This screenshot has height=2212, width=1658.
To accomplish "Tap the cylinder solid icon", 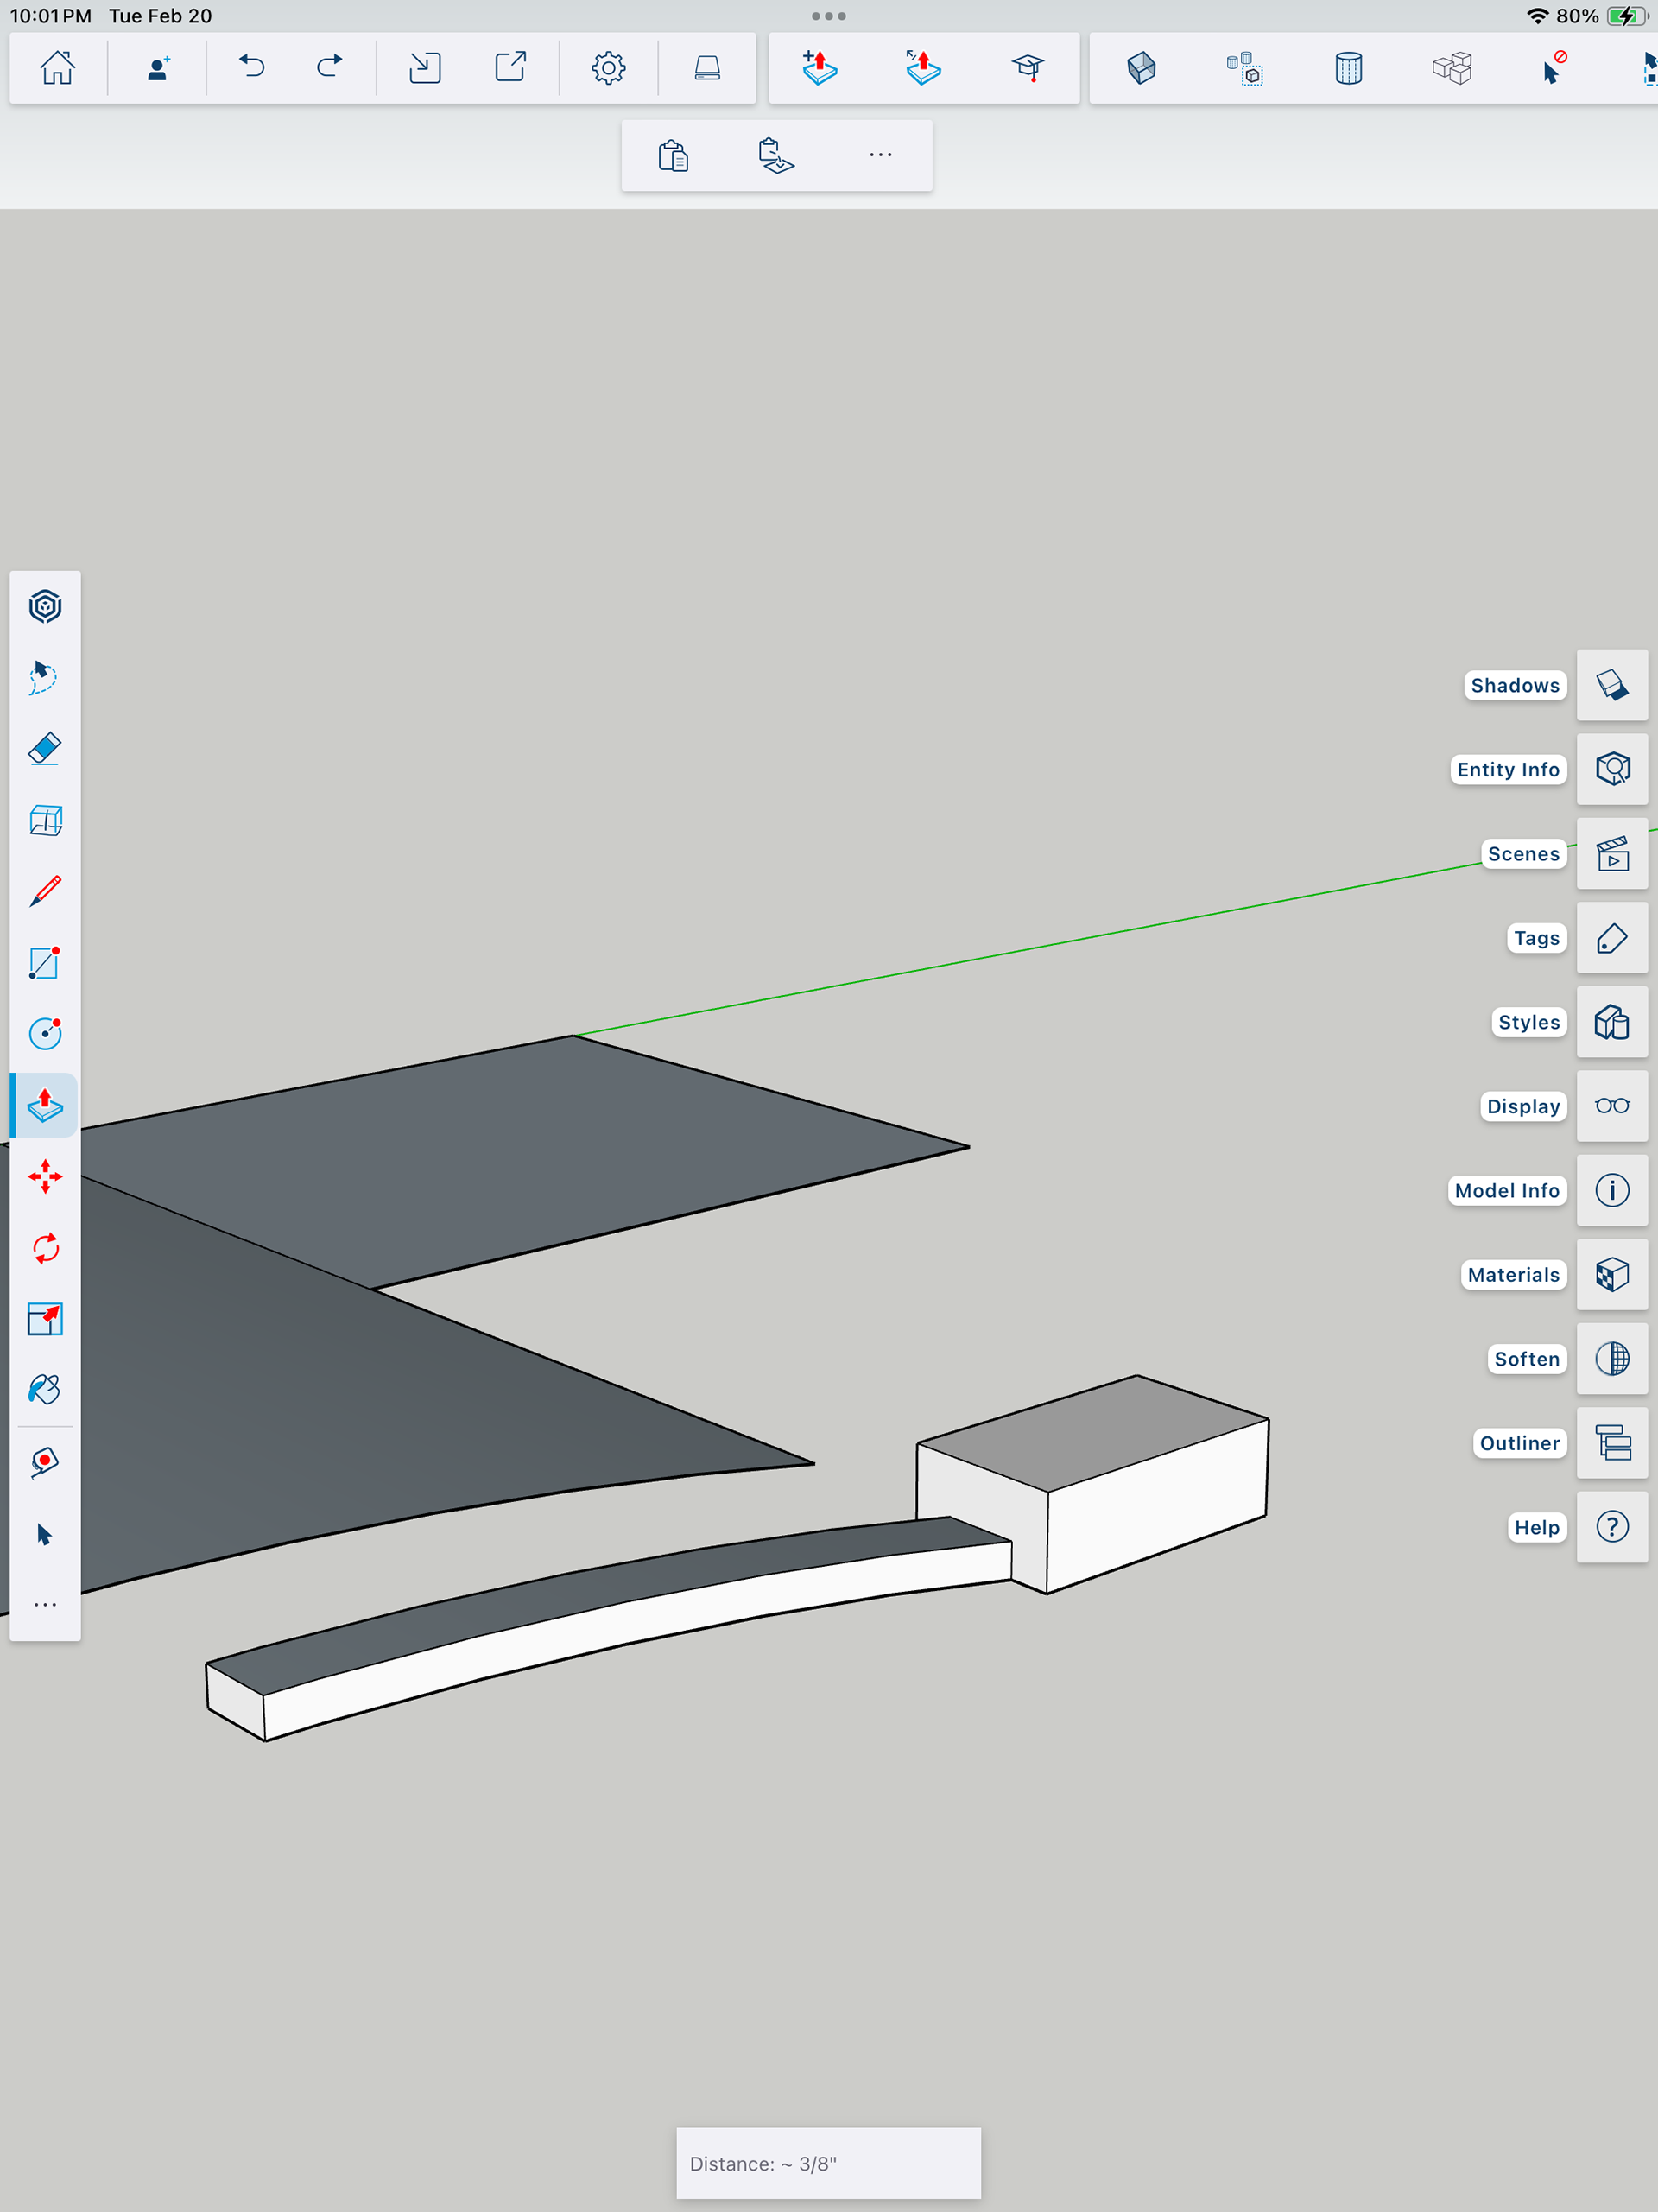I will [x=1348, y=68].
